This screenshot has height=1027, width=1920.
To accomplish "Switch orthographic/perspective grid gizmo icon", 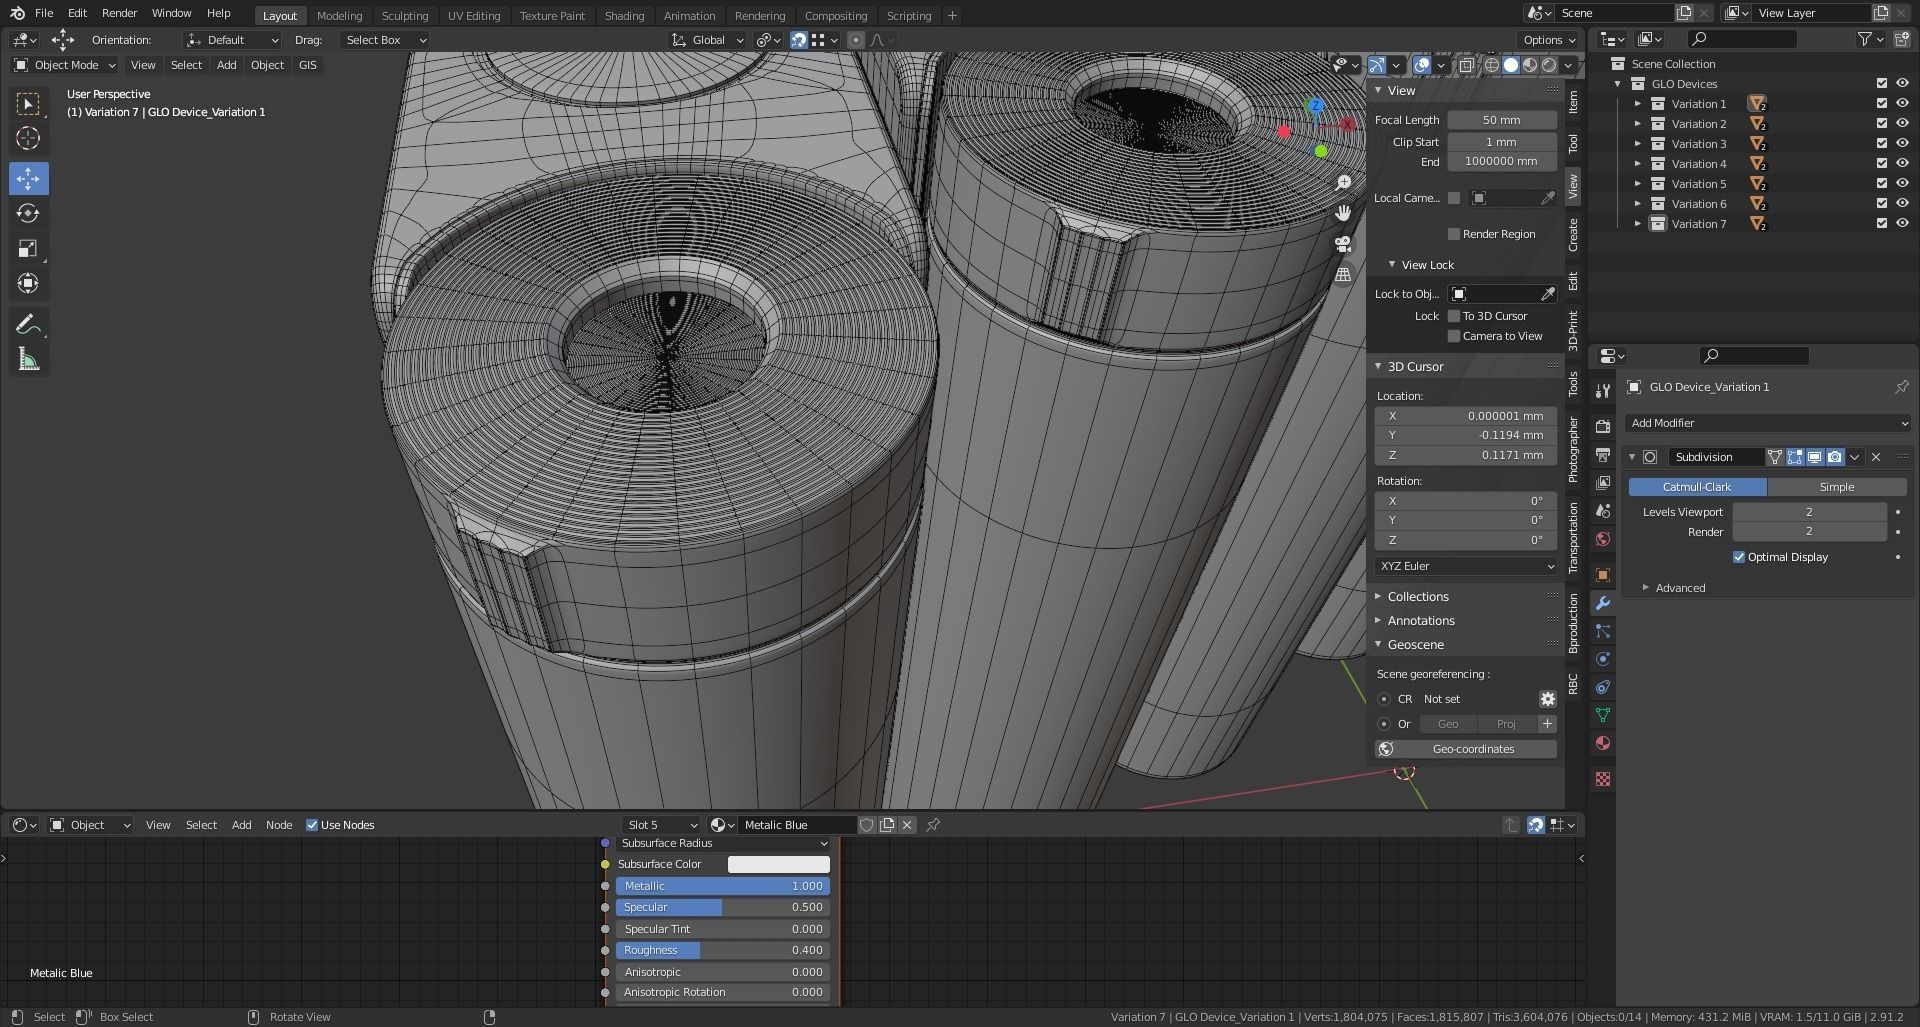I will 1343,274.
